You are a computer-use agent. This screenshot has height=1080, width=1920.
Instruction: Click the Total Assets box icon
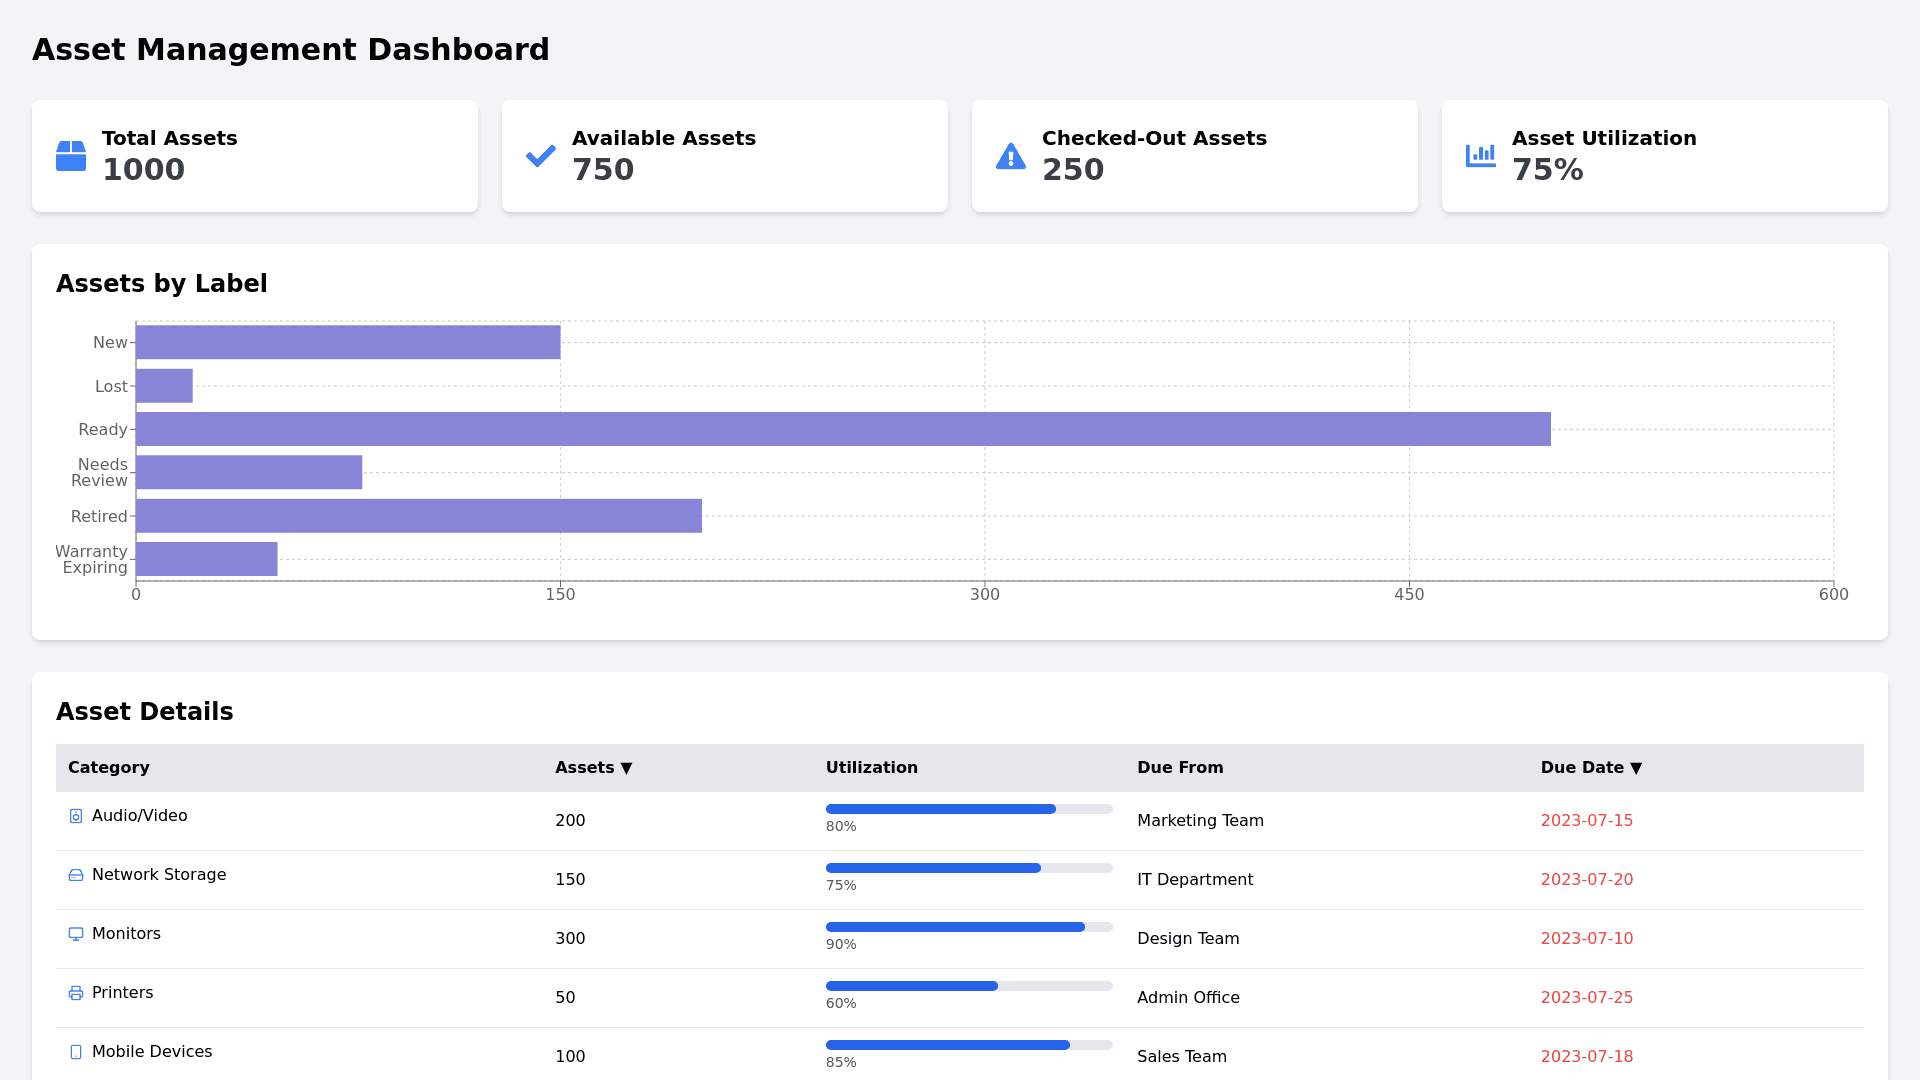tap(71, 156)
